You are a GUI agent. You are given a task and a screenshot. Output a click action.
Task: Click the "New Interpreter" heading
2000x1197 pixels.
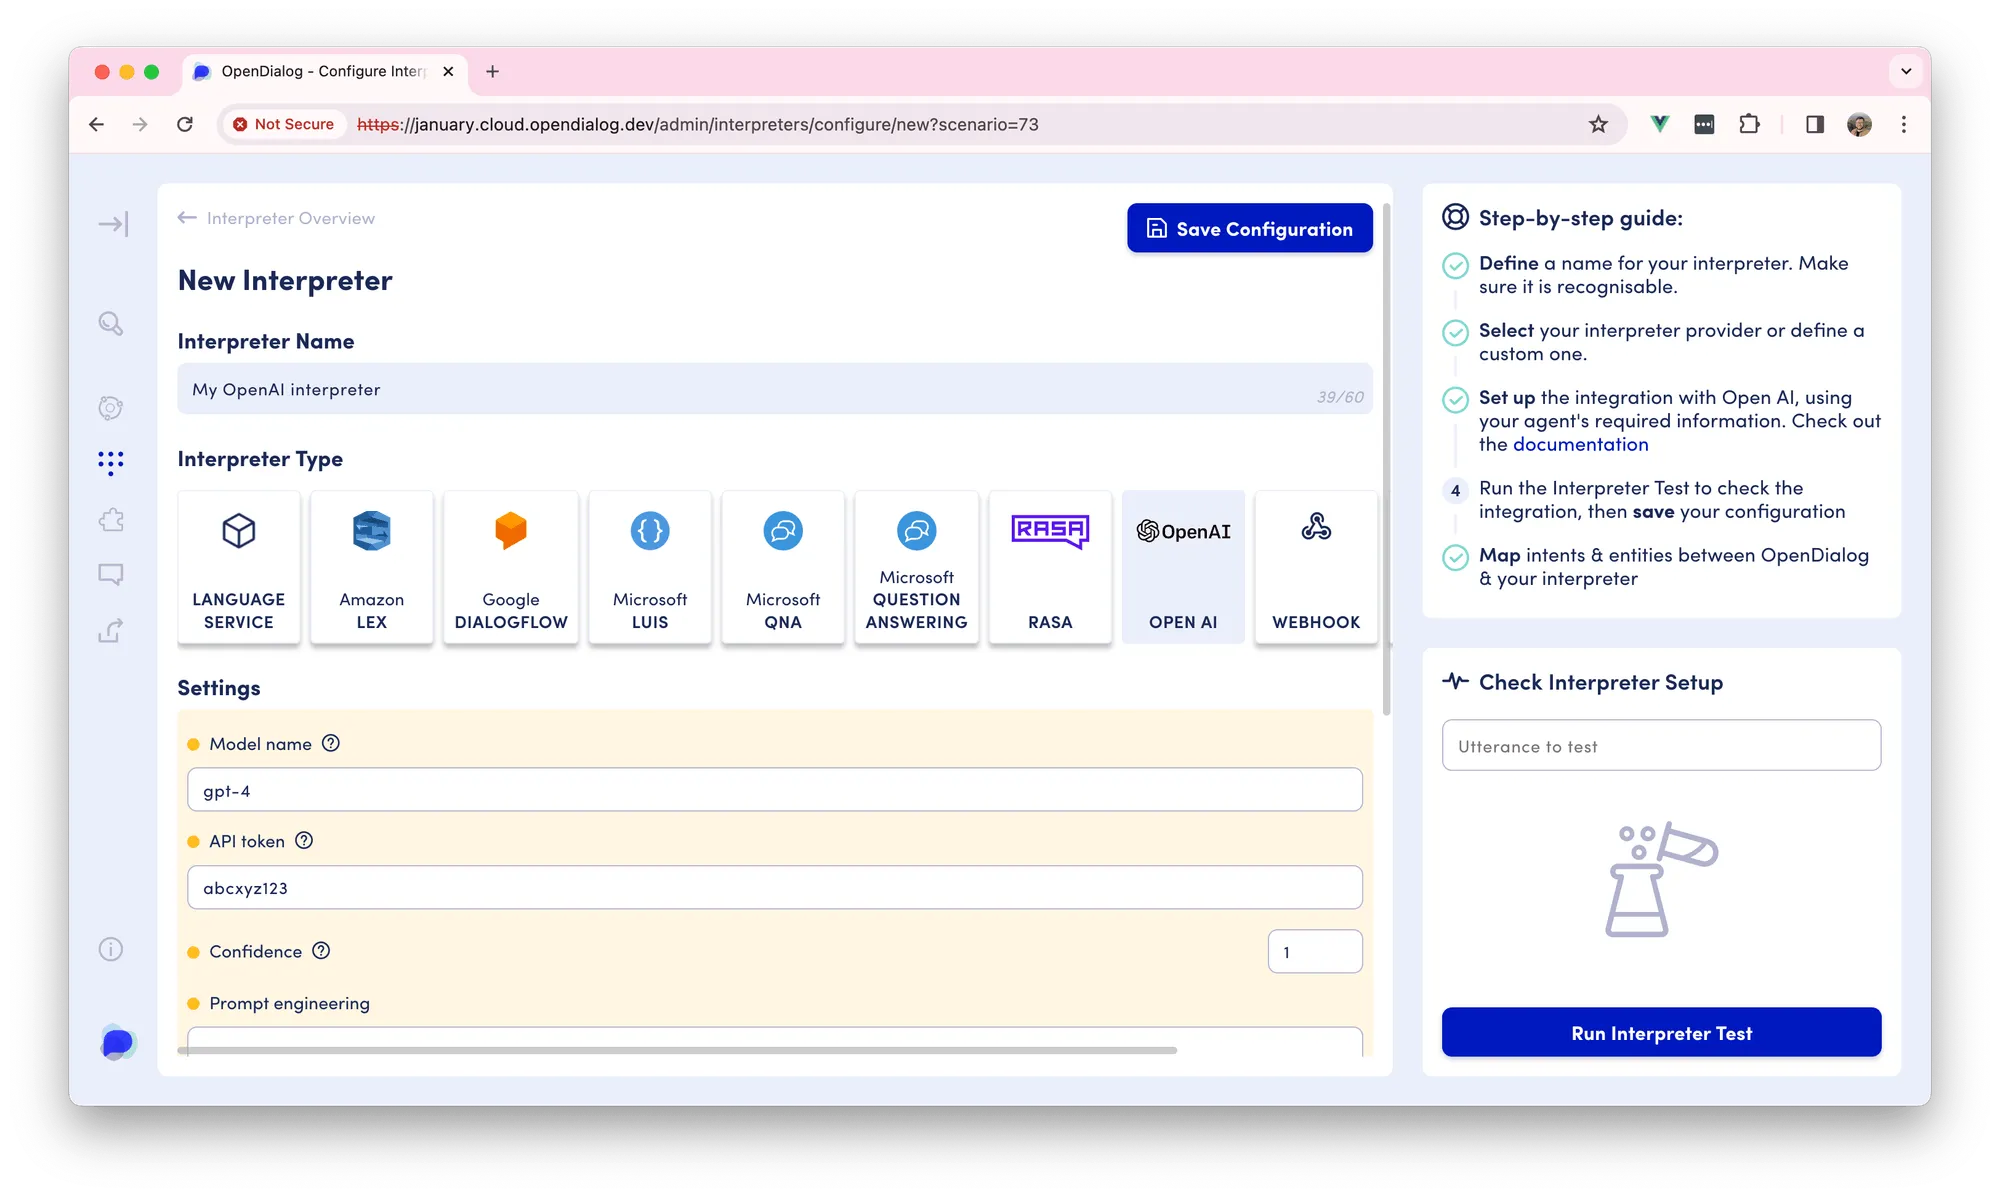coord(285,281)
